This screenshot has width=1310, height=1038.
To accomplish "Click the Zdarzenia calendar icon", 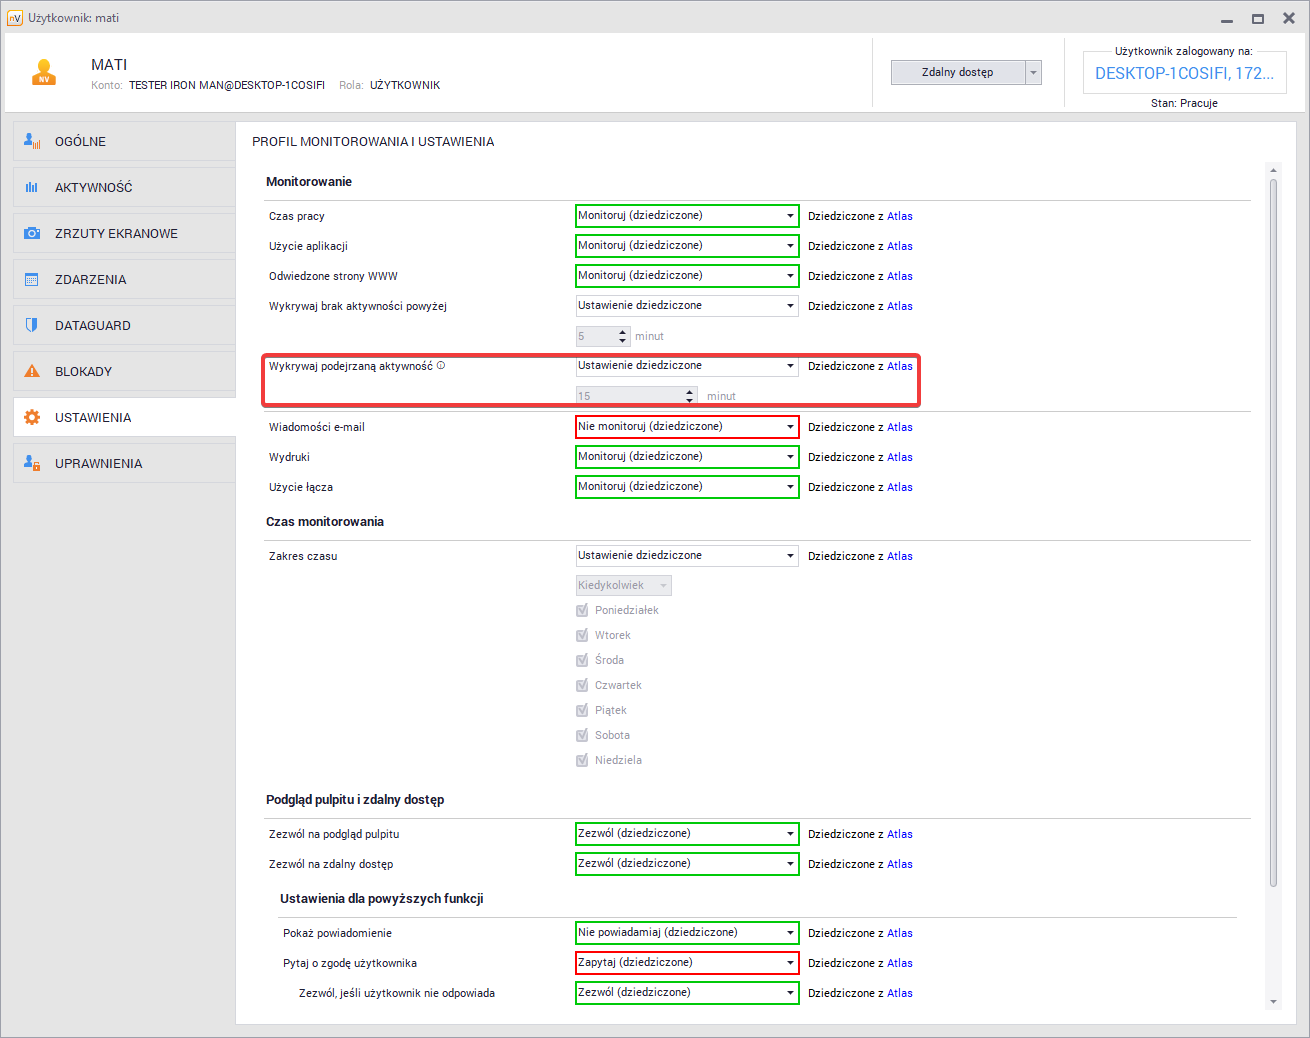I will 32,279.
